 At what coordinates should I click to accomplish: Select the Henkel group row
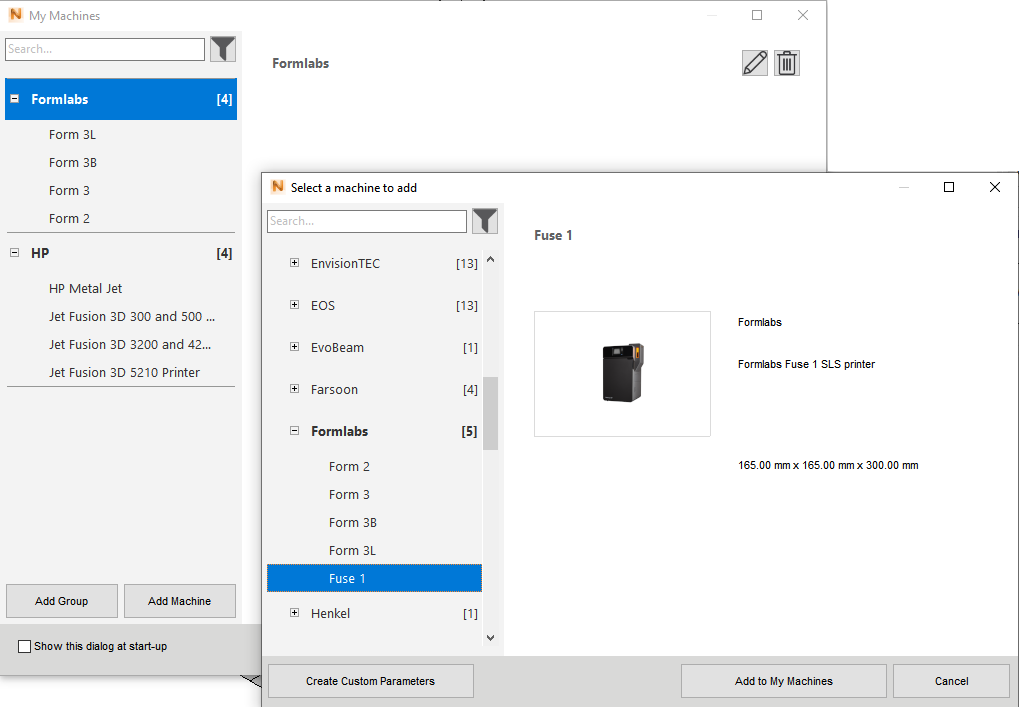coord(374,613)
